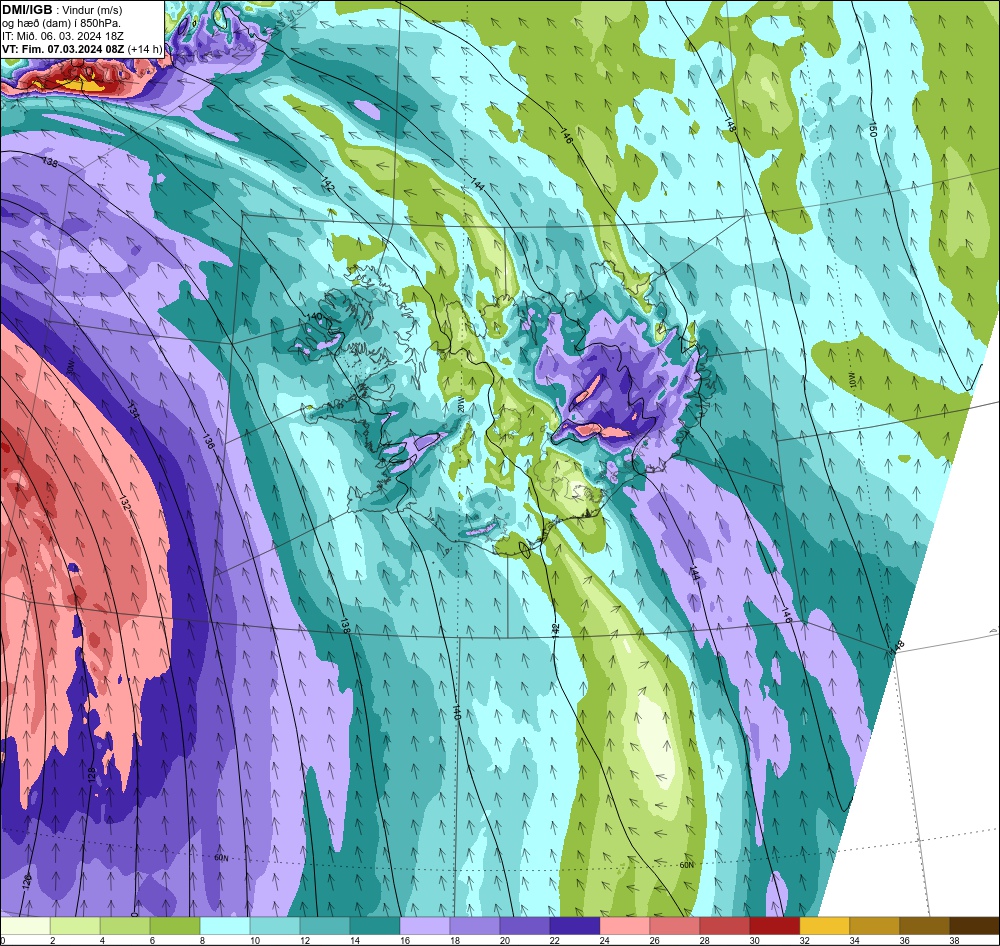Pick the palest cream legend swatch left of 2
Viewport: 1000px width, 946px height.
pos(25,926)
